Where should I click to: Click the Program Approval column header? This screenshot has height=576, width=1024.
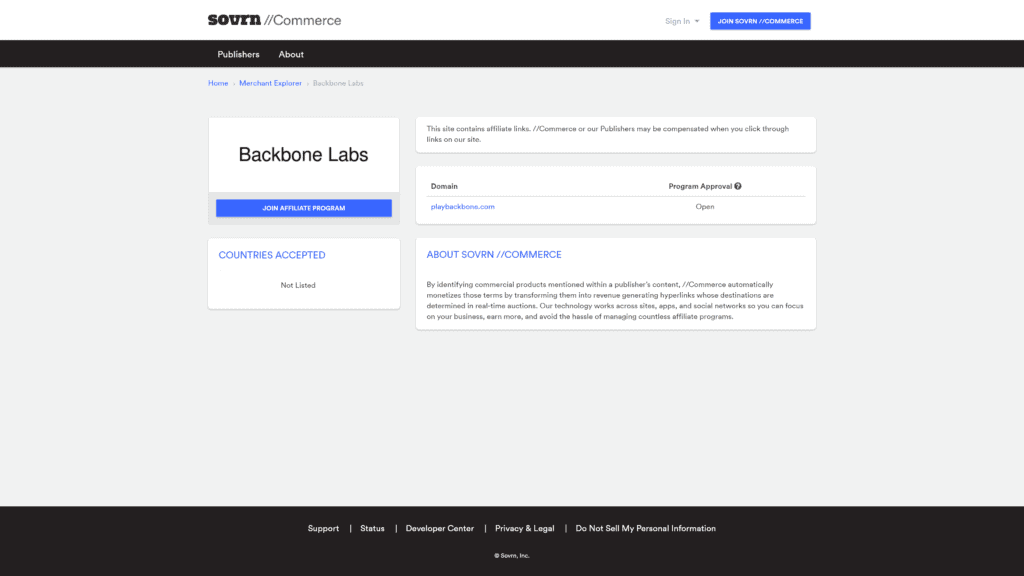[x=700, y=186]
